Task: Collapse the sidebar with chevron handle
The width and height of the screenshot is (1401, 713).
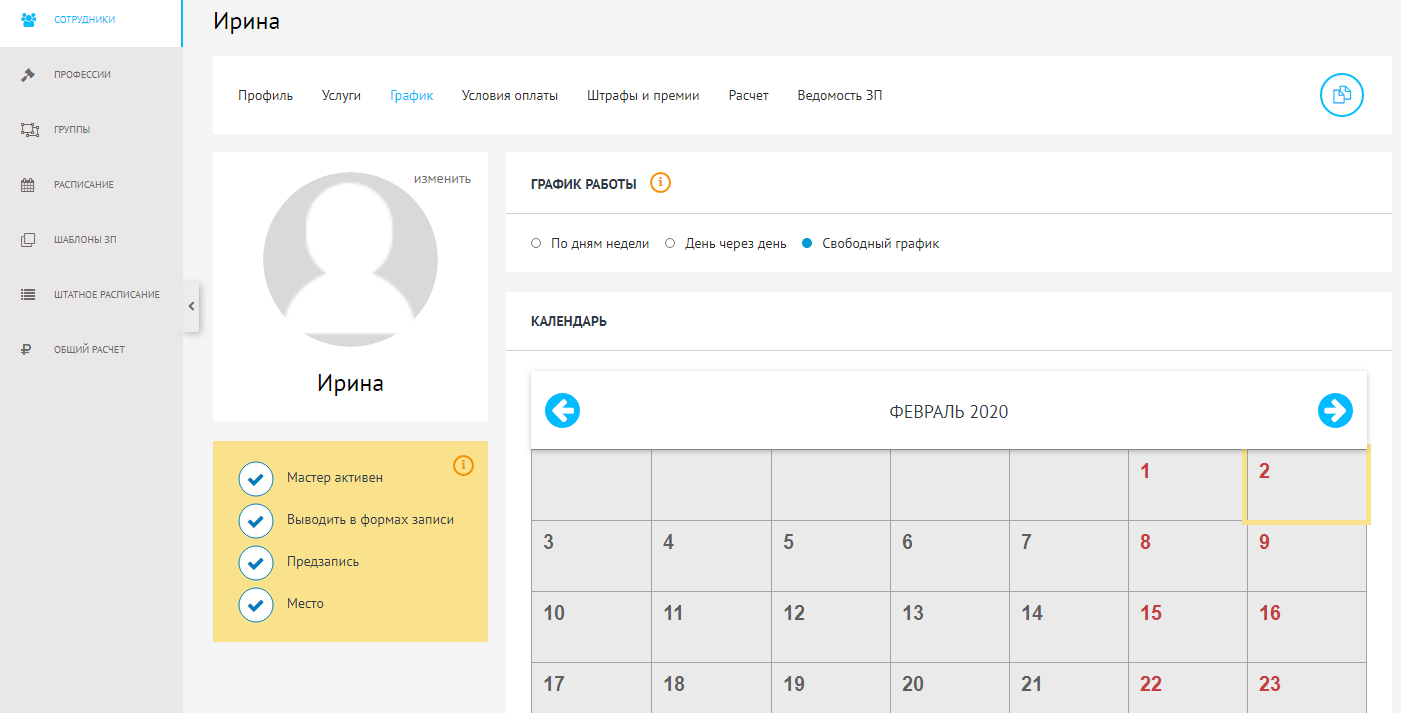Action: 191,306
